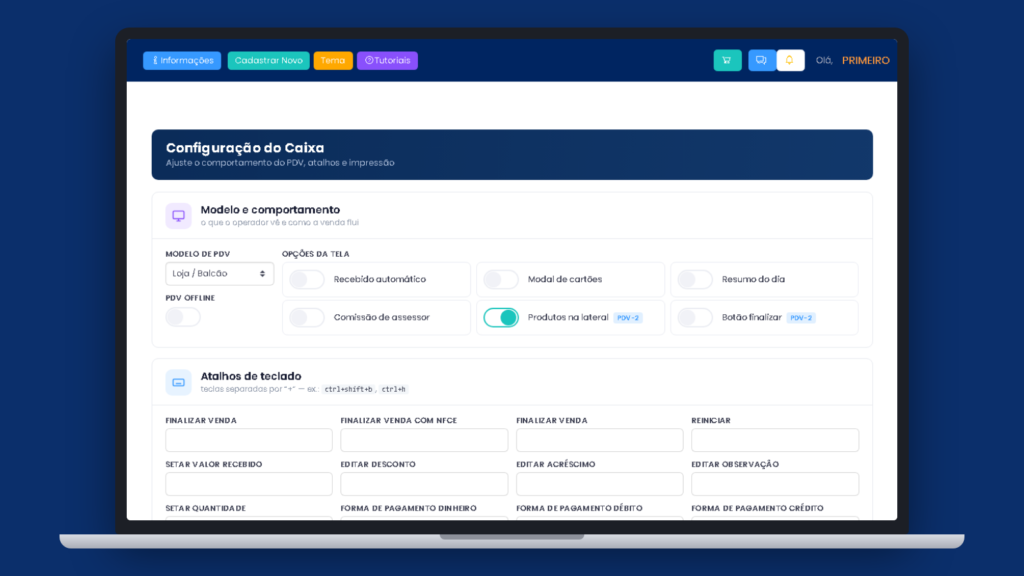The image size is (1024, 576).
Task: Focus the first Finalizar Venda shortcut field
Action: (x=249, y=440)
